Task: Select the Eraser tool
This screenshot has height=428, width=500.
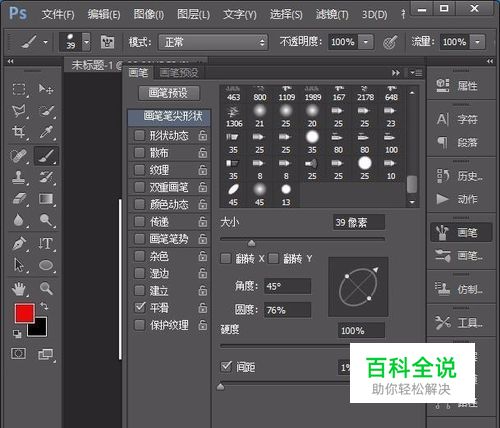Action: [19, 199]
